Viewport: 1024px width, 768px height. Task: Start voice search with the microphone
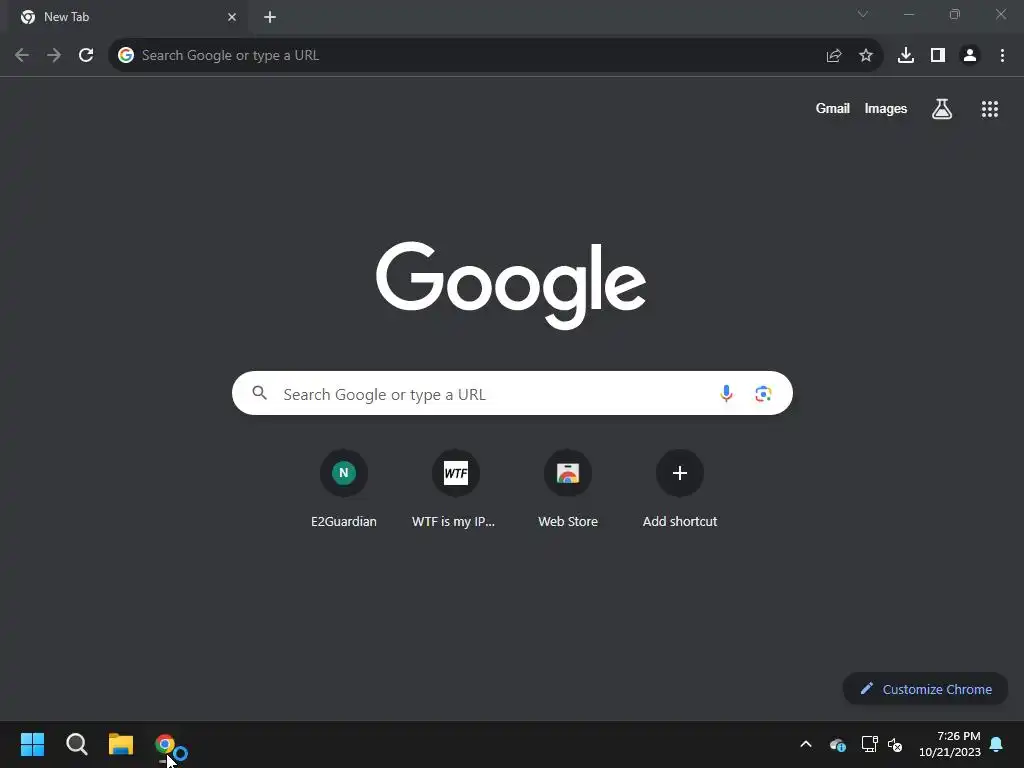click(726, 393)
